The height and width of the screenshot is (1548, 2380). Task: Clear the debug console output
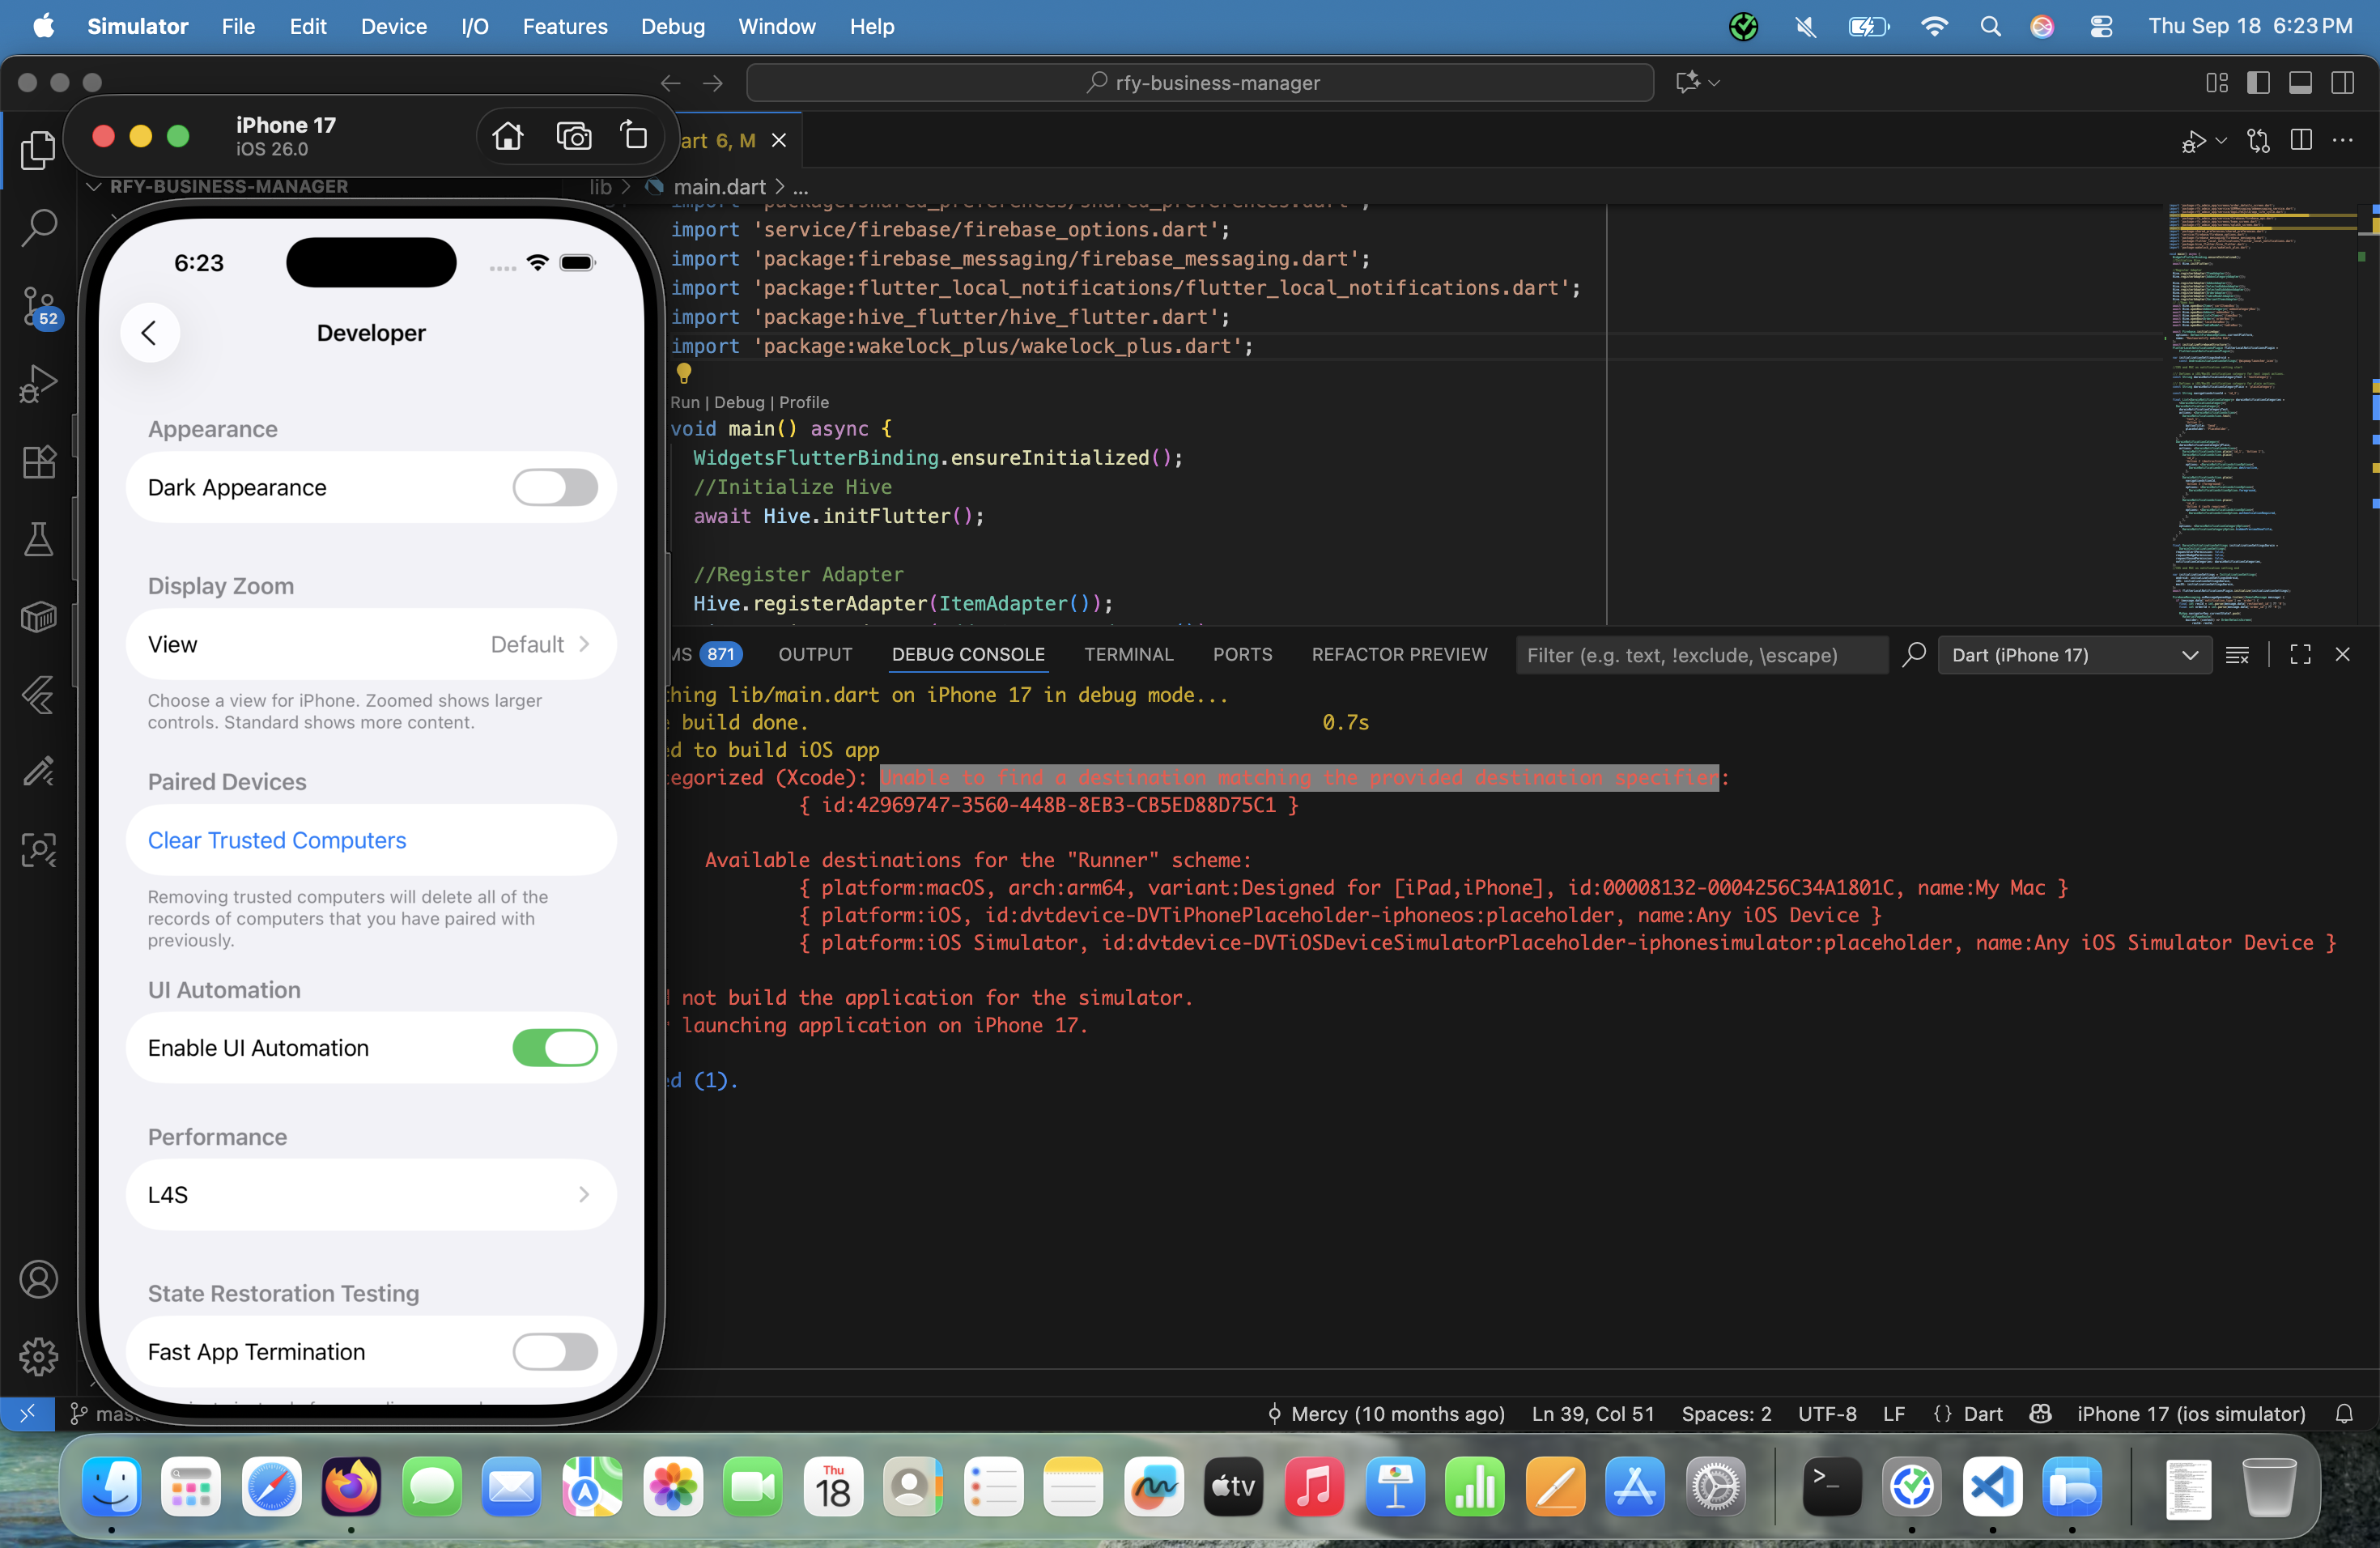[x=2237, y=655]
